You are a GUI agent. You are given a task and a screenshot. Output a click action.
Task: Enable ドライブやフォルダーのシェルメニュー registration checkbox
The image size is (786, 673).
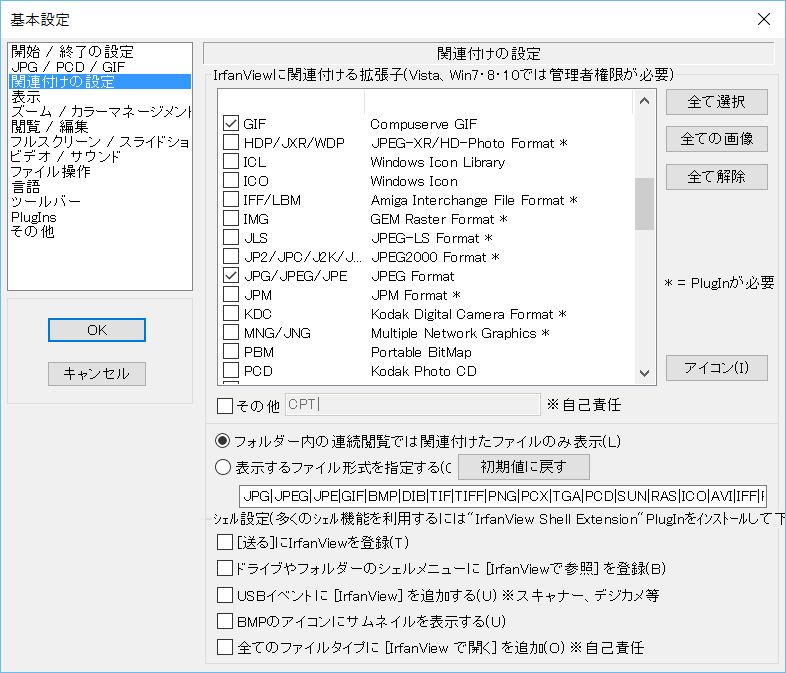pyautogui.click(x=225, y=568)
